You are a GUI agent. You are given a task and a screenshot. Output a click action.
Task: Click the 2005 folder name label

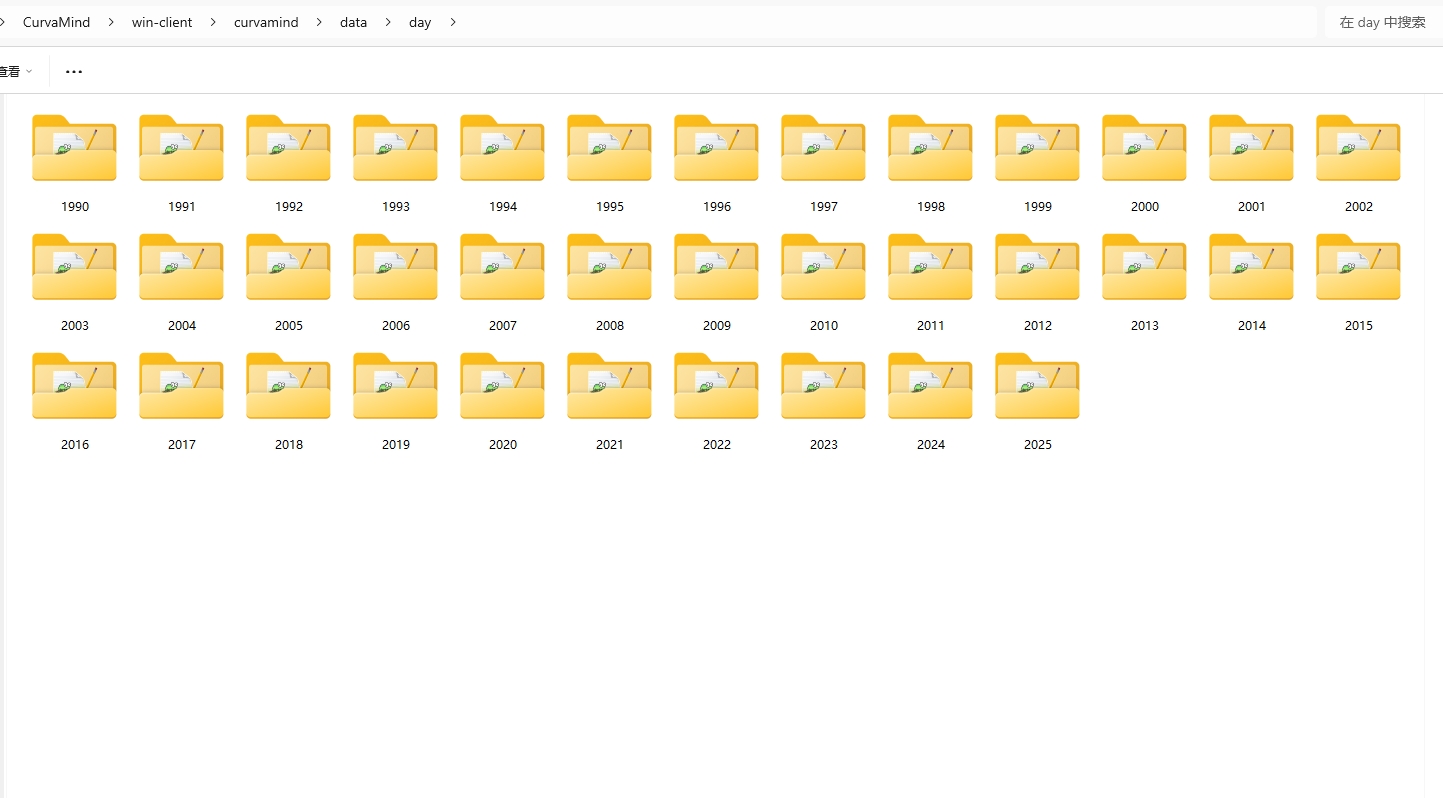pyautogui.click(x=288, y=326)
